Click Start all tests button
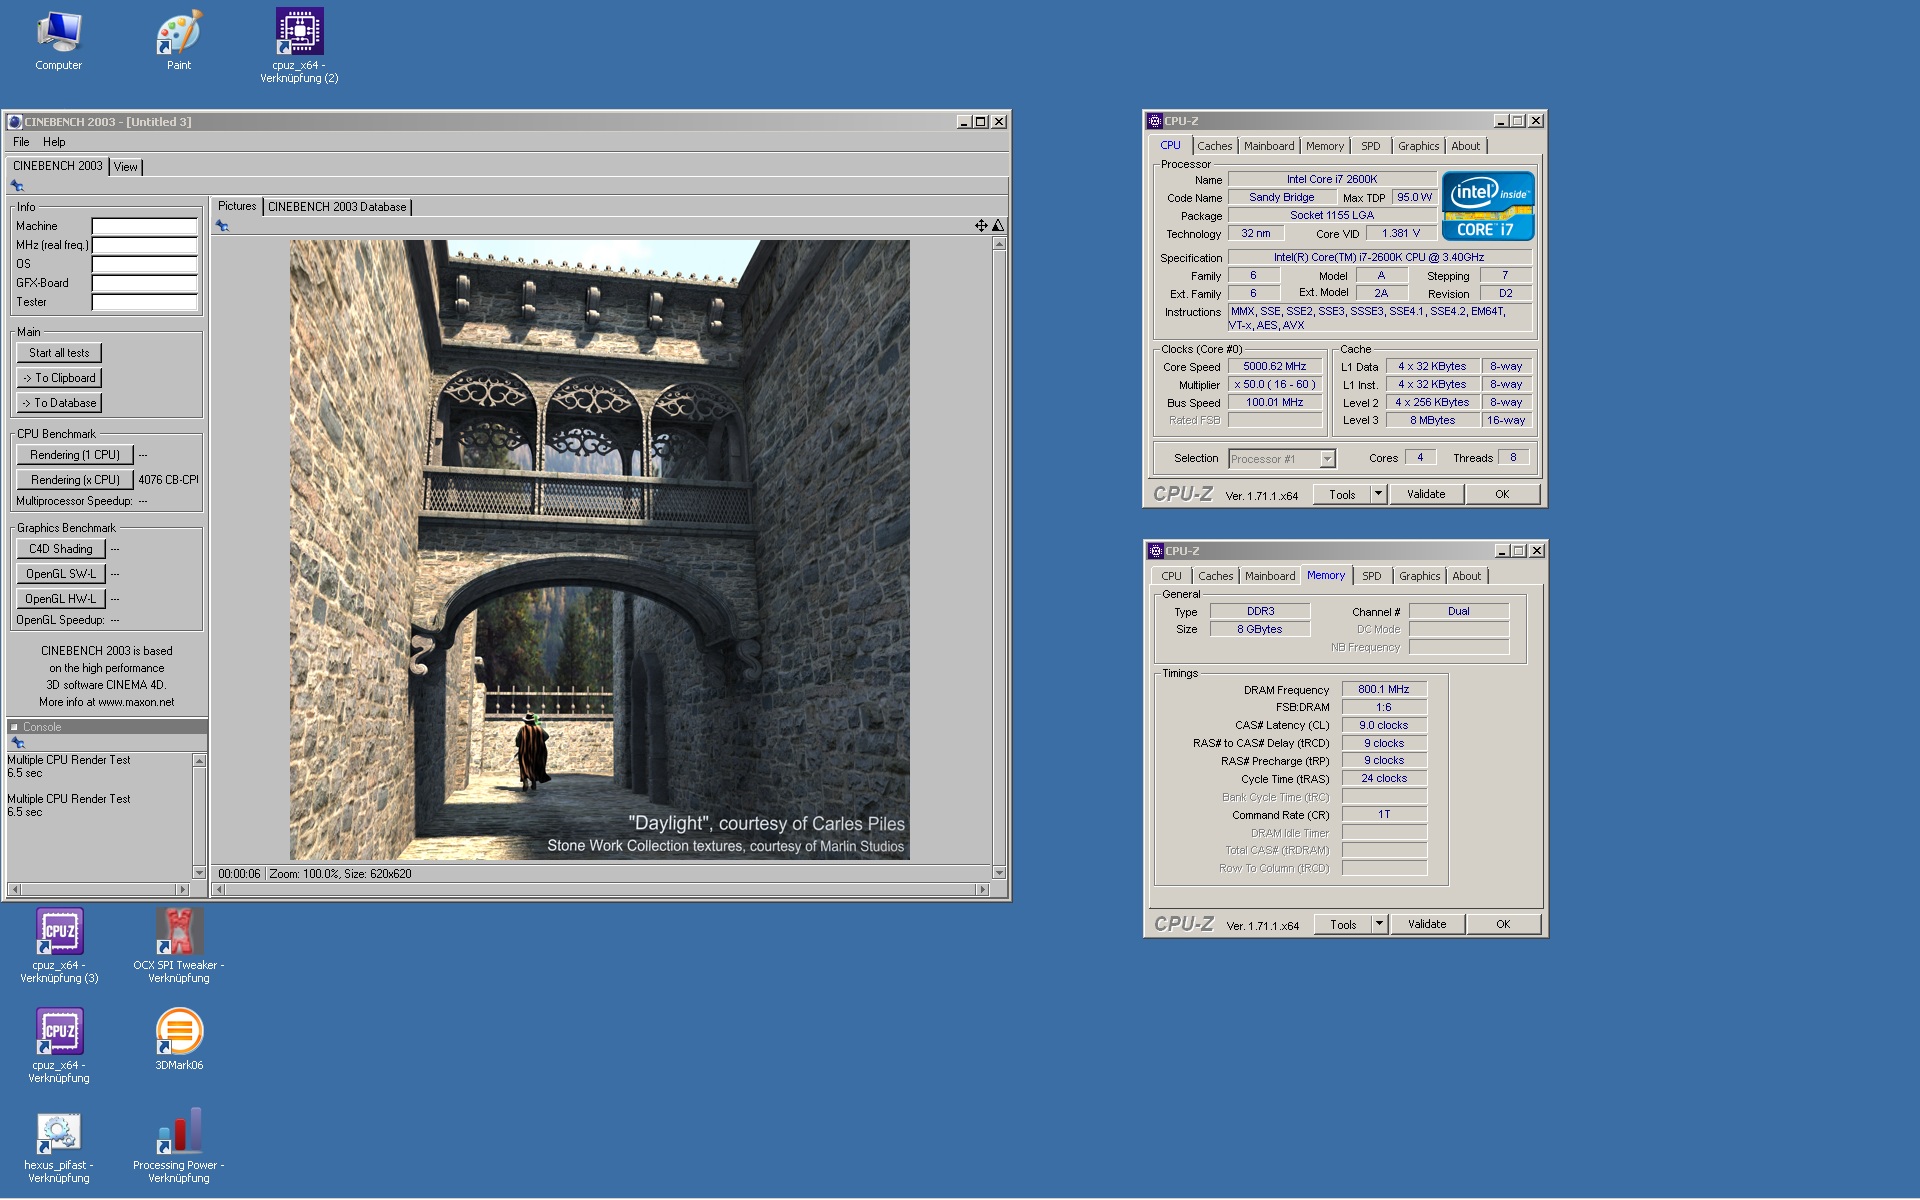 pos(59,353)
